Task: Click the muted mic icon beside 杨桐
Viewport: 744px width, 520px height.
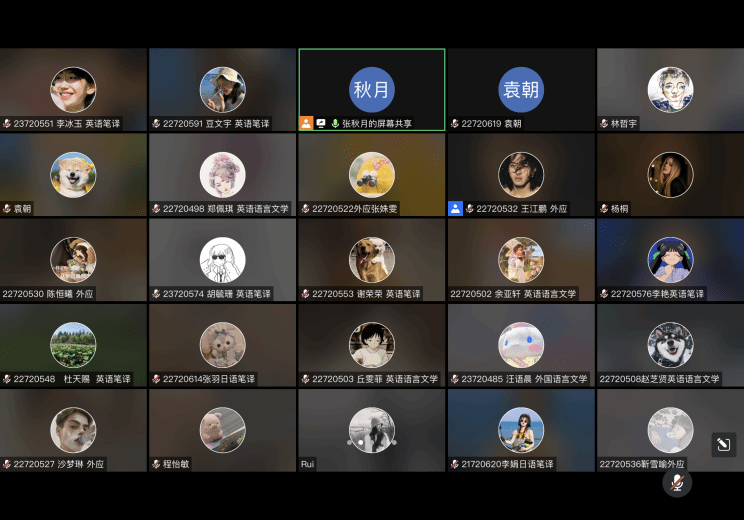Action: pos(604,209)
